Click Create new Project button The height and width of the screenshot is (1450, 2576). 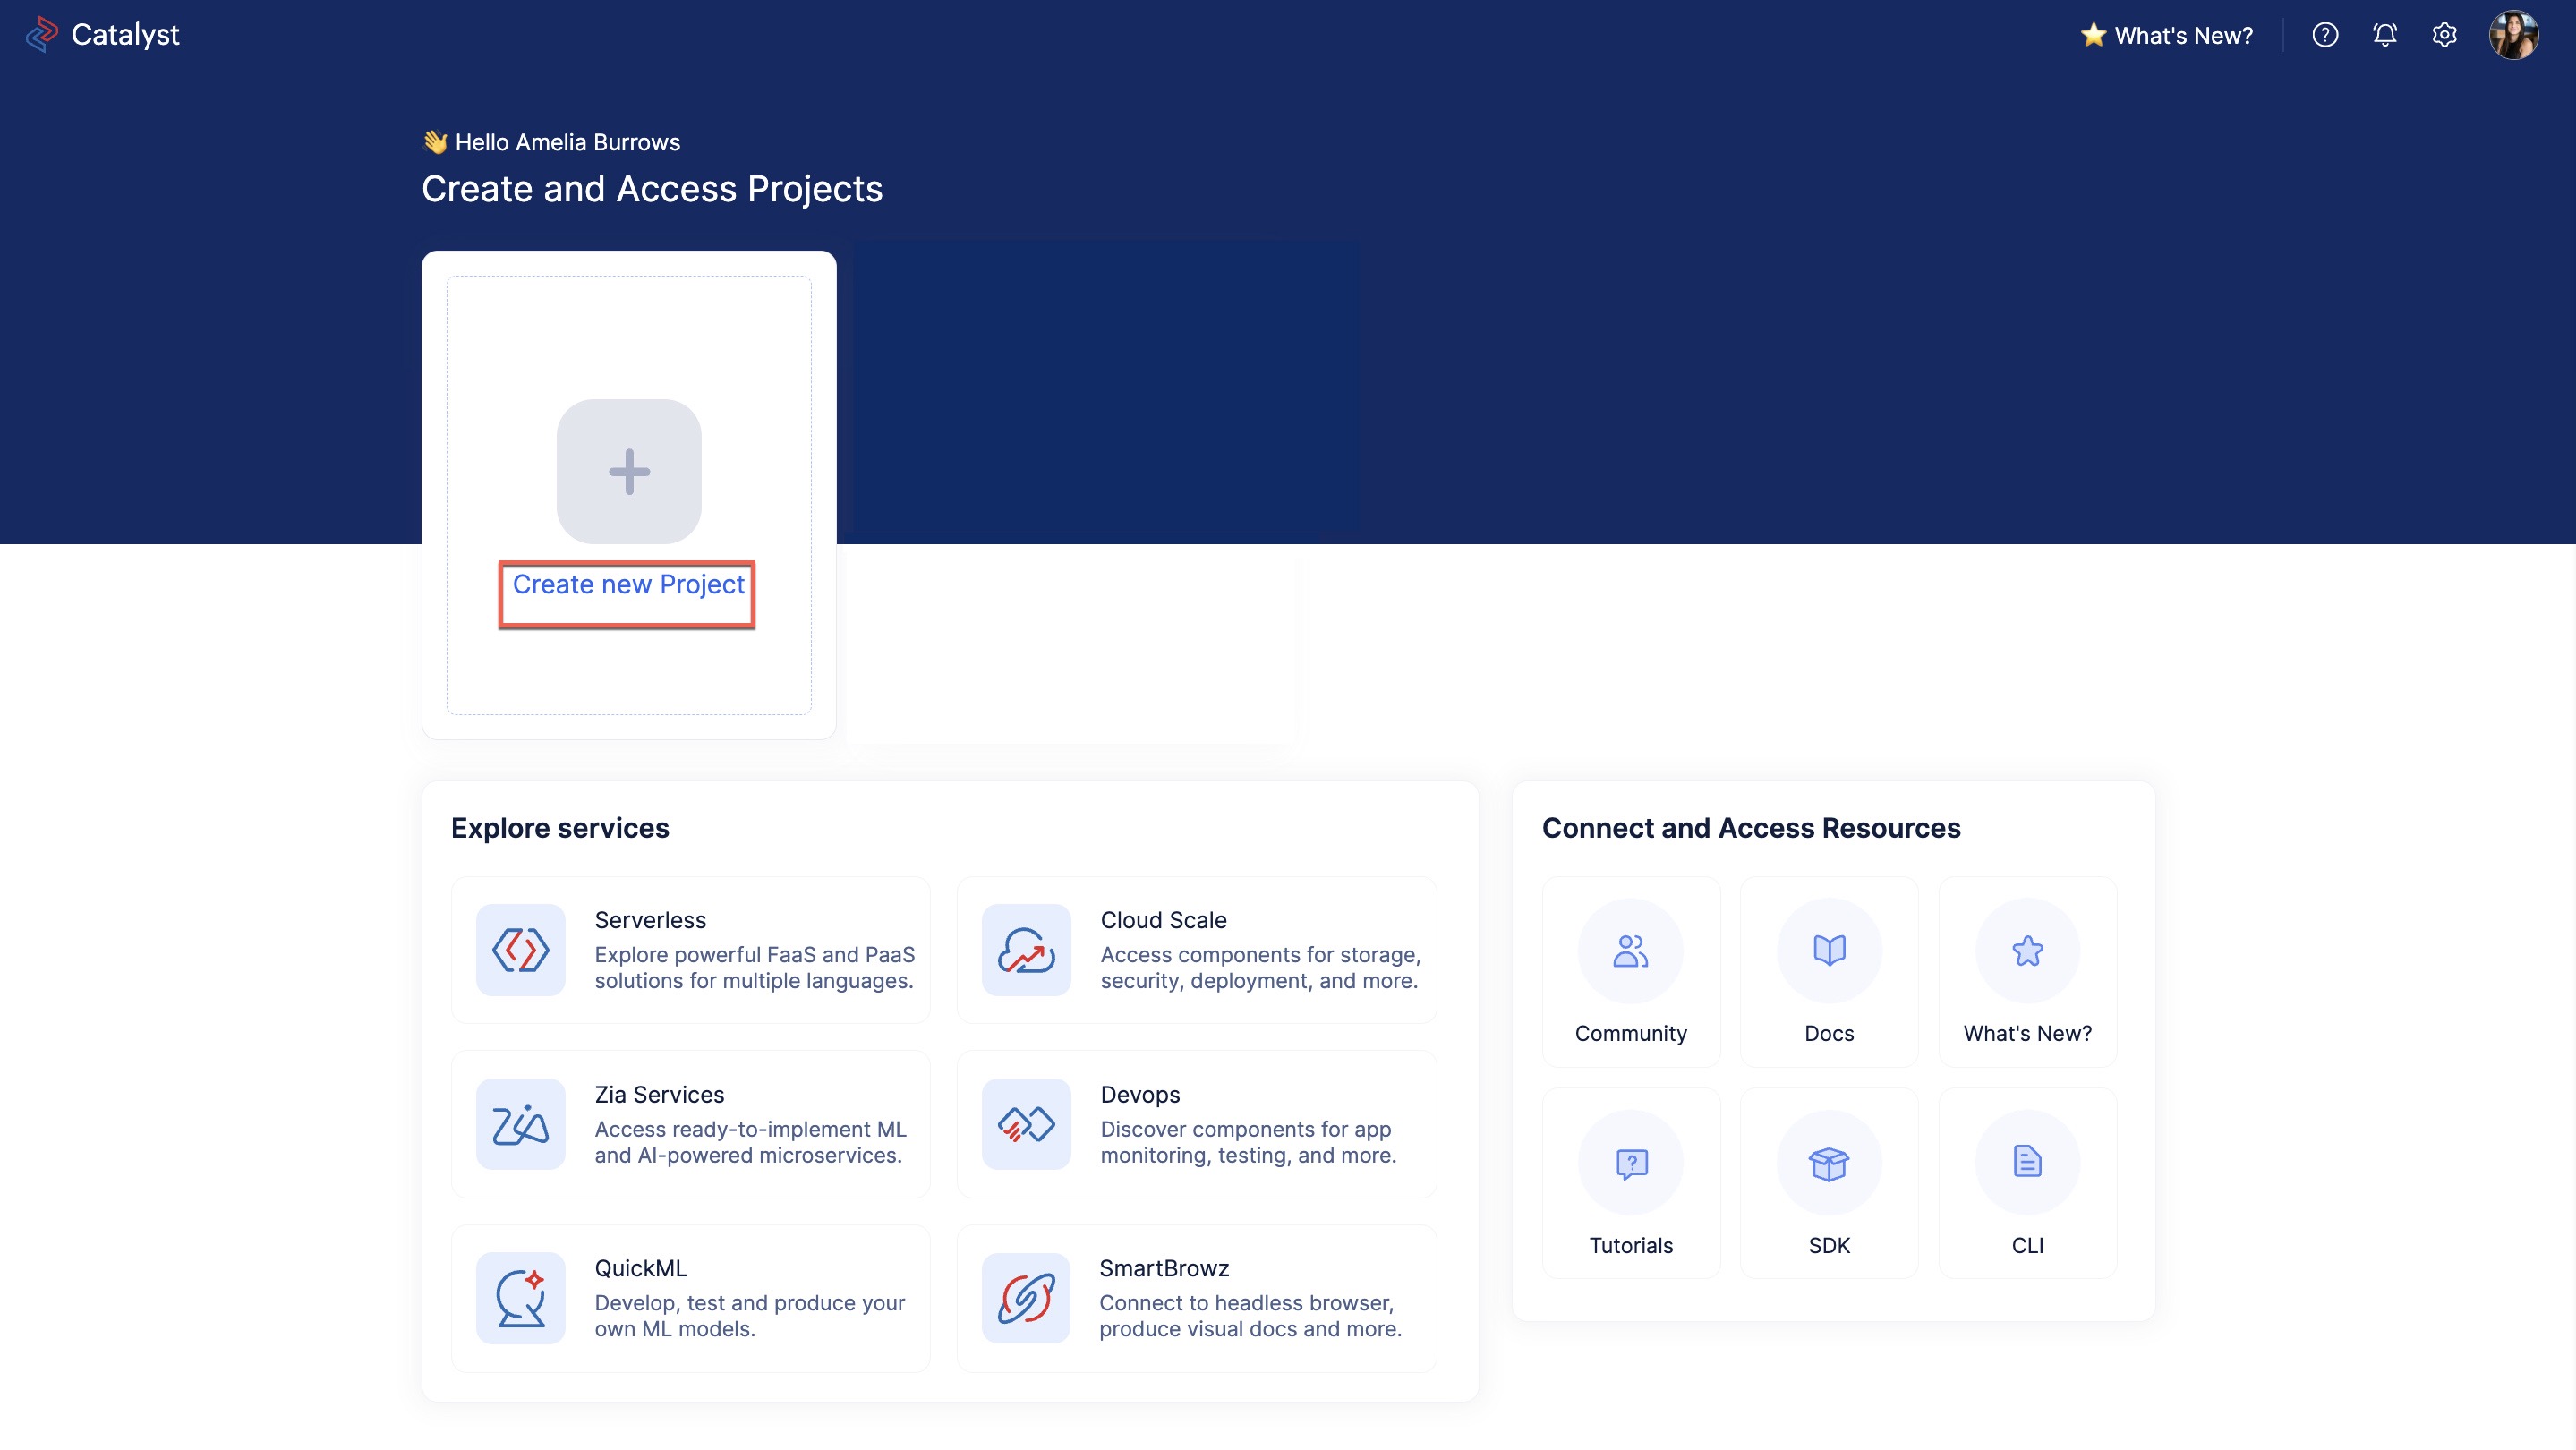(628, 585)
